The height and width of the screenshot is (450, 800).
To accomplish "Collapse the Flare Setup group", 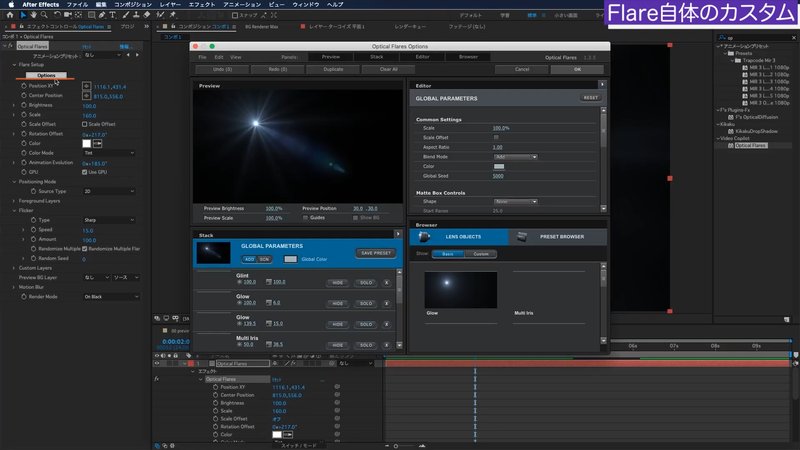I will [14, 65].
